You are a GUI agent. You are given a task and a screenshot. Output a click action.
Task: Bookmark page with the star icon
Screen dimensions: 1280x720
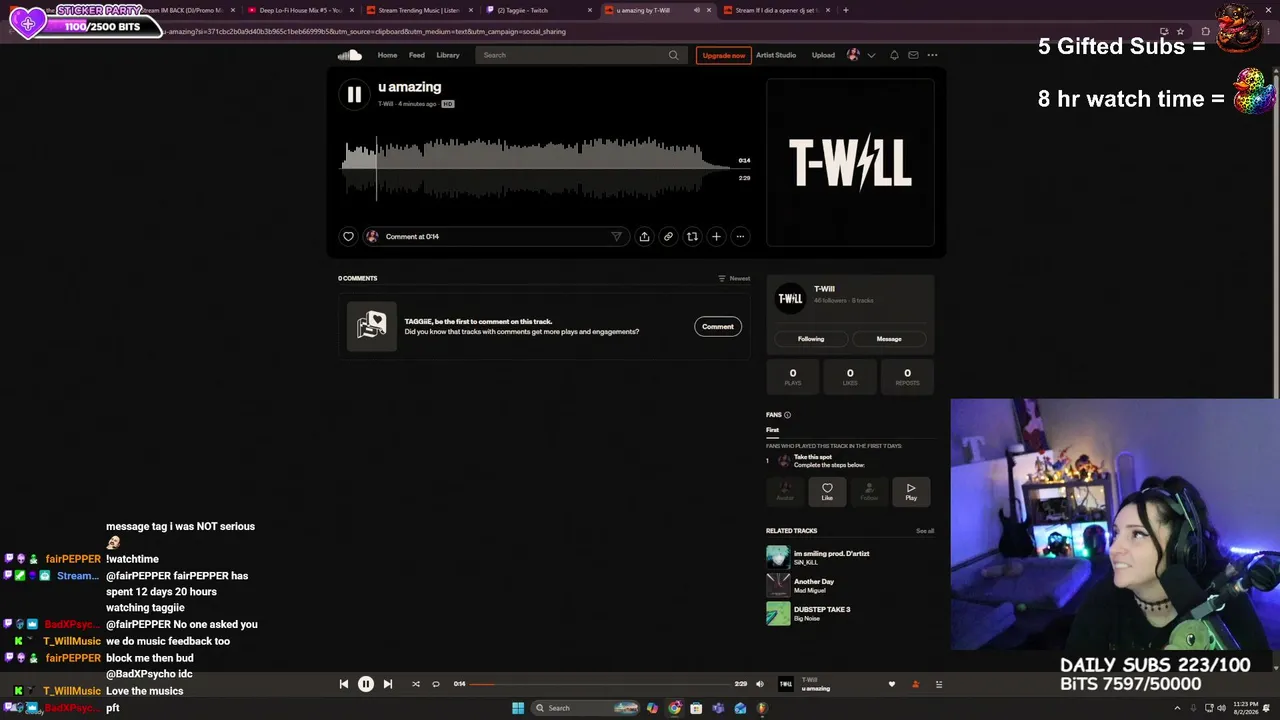click(x=1181, y=31)
